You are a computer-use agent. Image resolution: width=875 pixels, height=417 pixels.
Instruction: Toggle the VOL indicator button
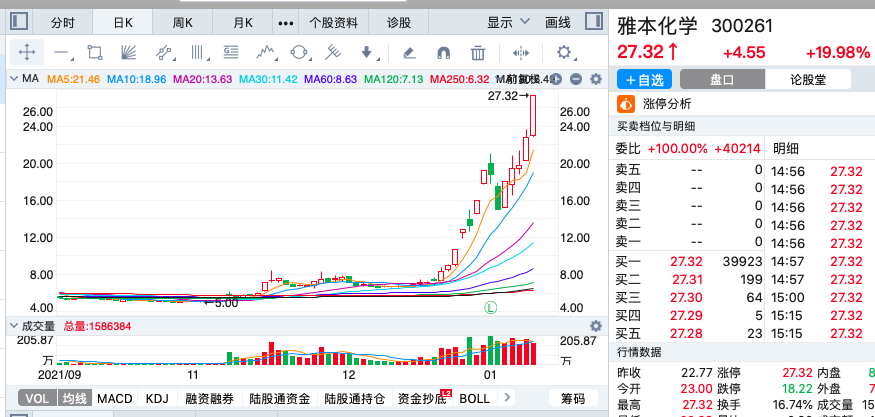click(36, 398)
